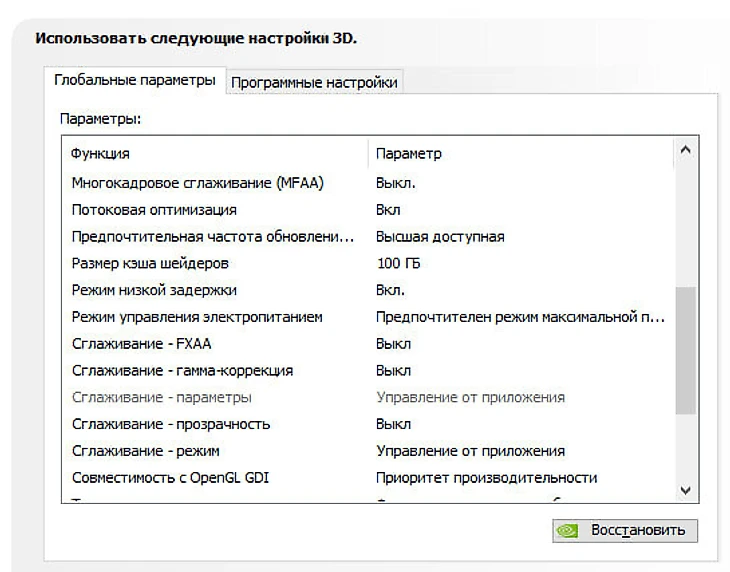Click the Параметр column header
Viewport: 730px width, 572px height.
click(x=408, y=154)
